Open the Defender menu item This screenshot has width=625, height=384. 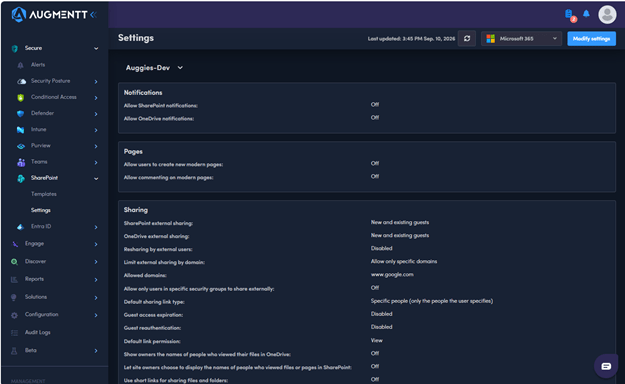point(42,113)
